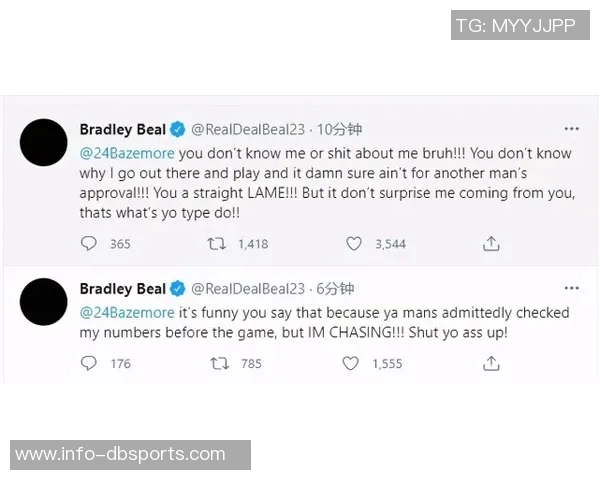Open @24Bazemore mention in second tweet
This screenshot has height=480, width=600.
click(127, 312)
